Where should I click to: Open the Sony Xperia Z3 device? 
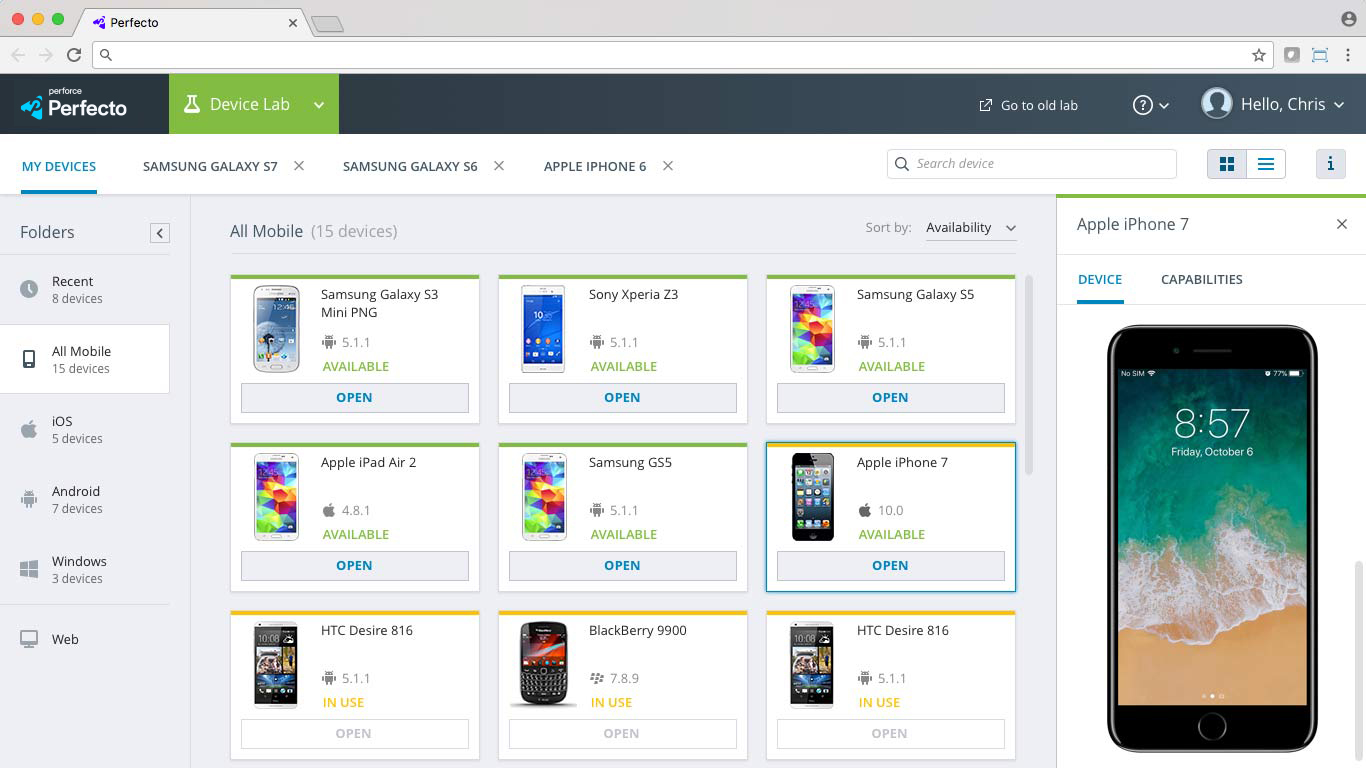point(622,397)
